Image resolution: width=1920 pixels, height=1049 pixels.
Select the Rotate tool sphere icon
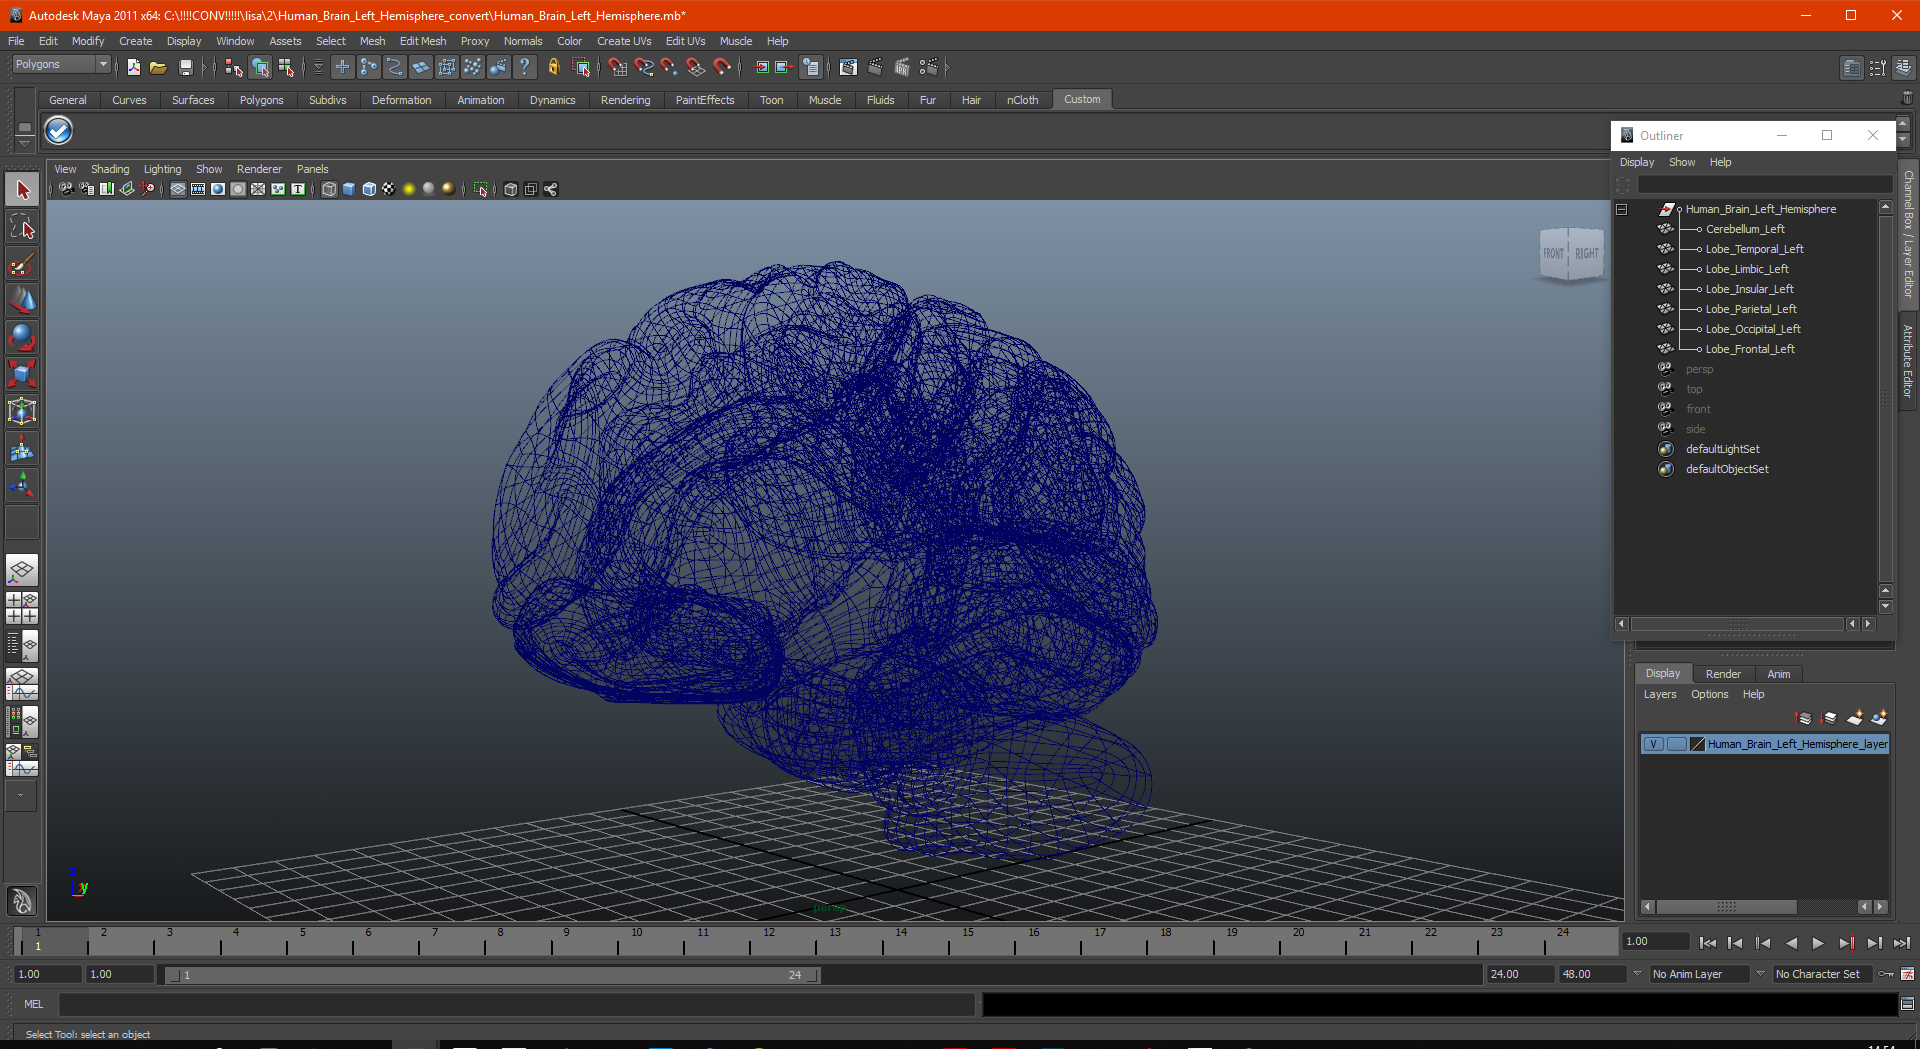pyautogui.click(x=22, y=338)
